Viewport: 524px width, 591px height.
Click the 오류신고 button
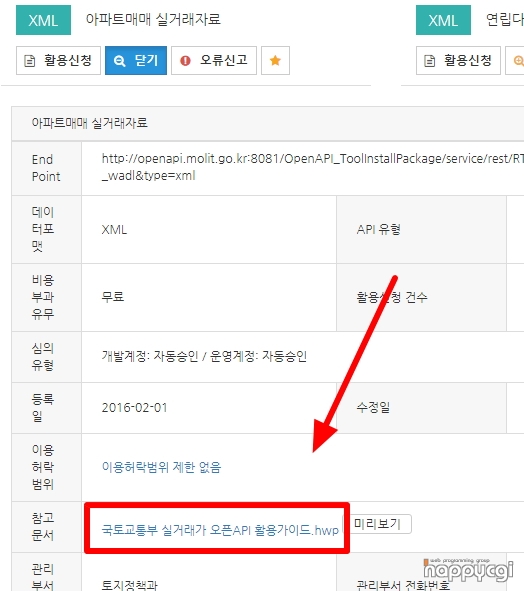pos(214,60)
